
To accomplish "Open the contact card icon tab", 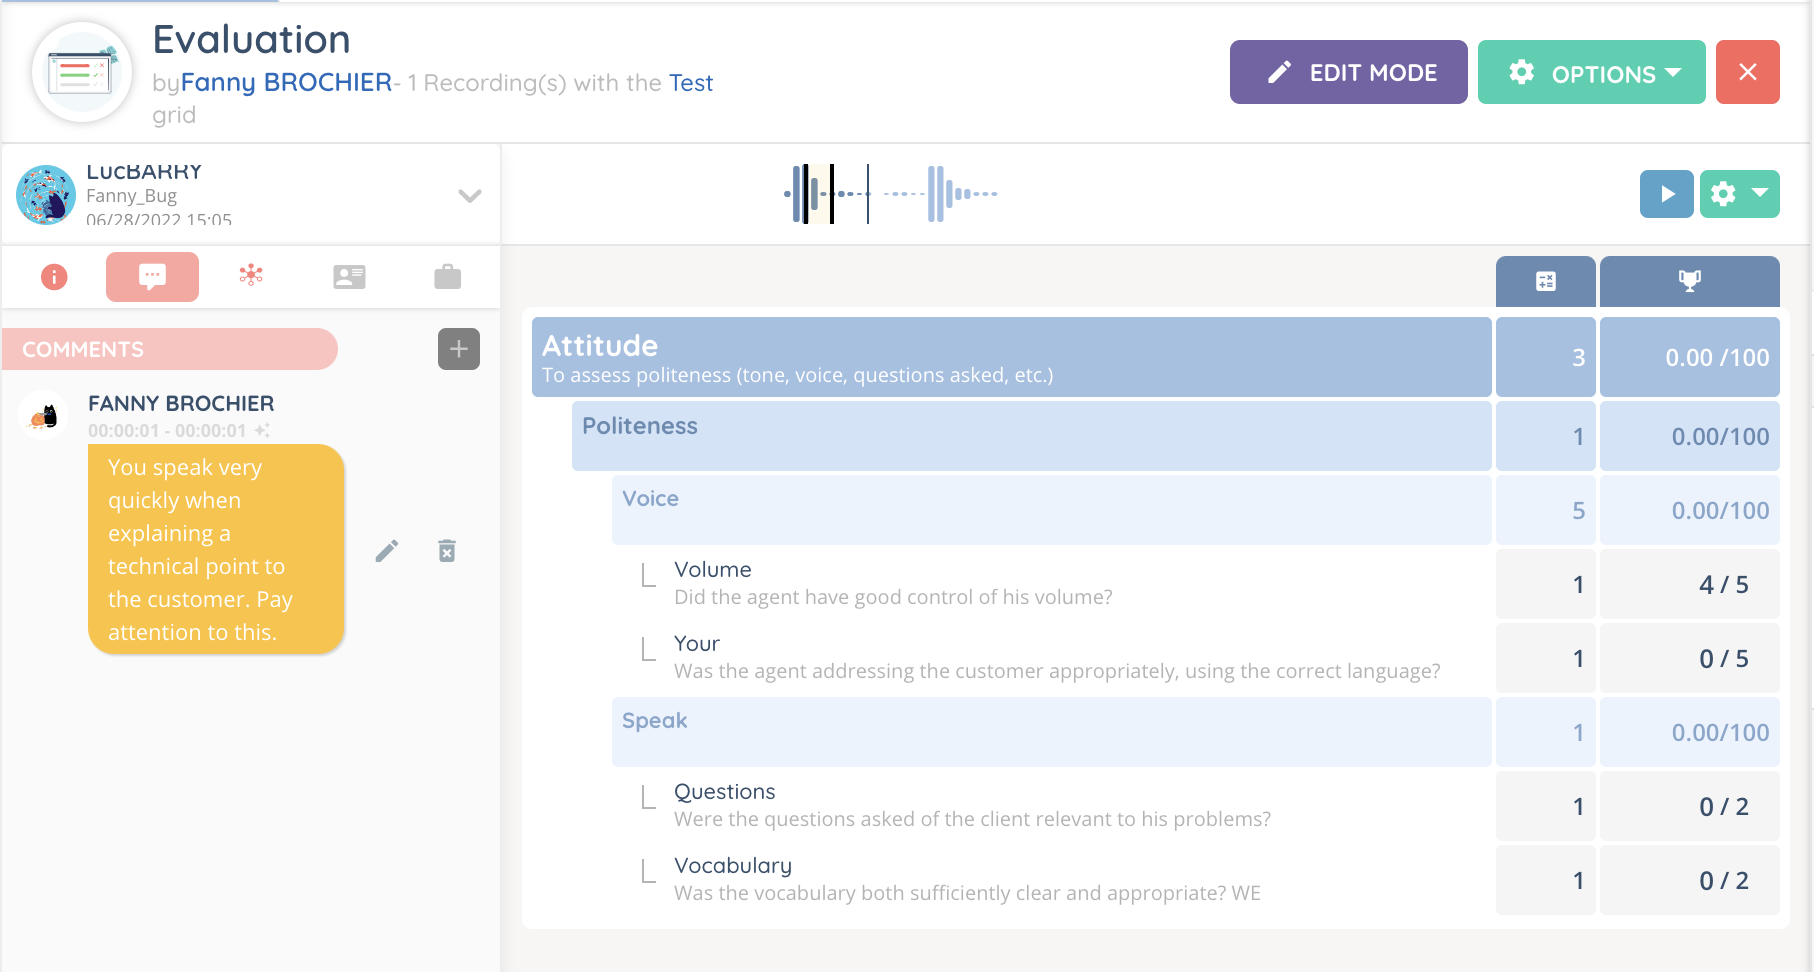I will point(349,277).
